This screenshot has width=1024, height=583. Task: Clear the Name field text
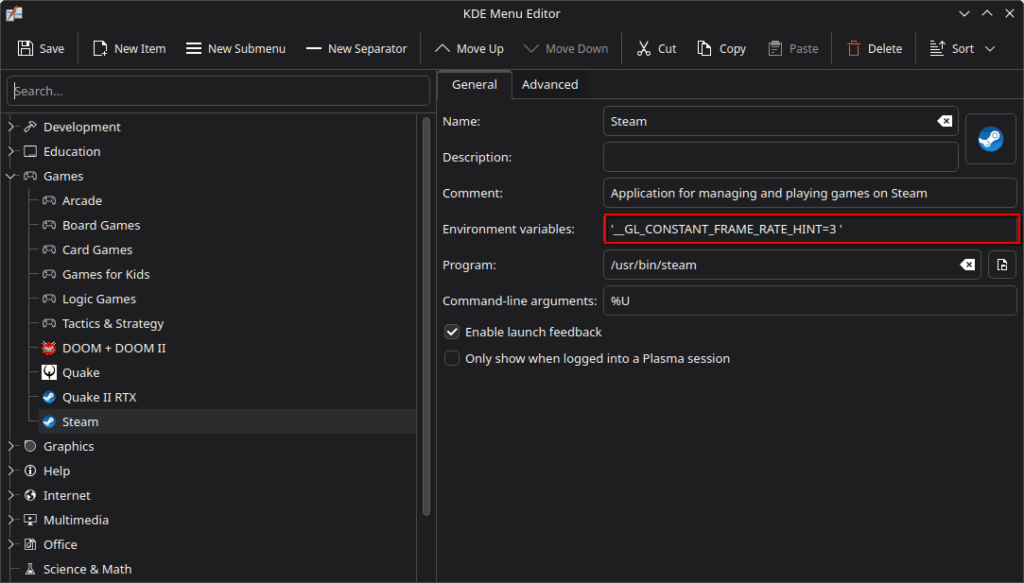pyautogui.click(x=944, y=121)
